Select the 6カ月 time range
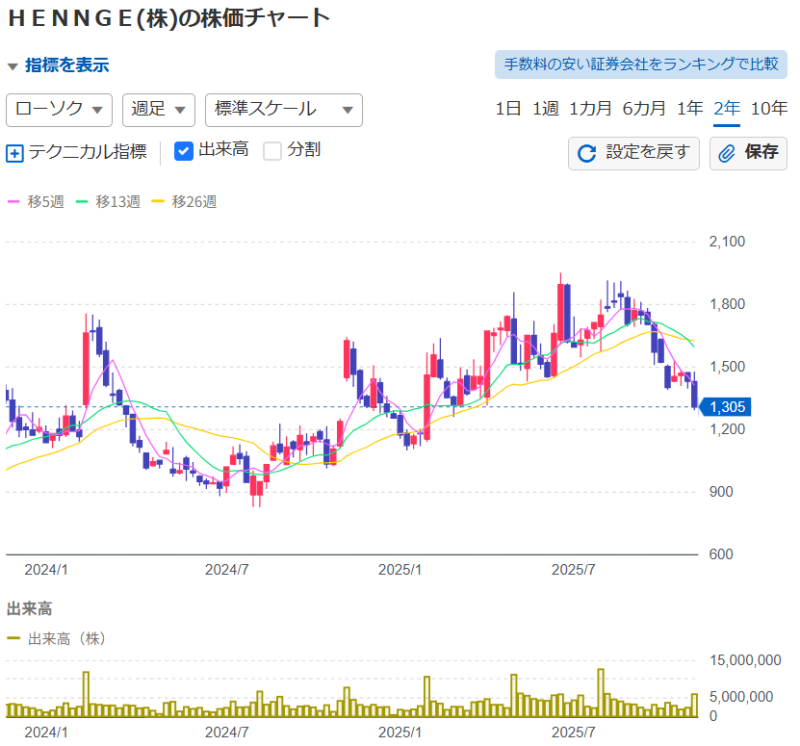Viewport: 800px width, 746px height. 644,109
